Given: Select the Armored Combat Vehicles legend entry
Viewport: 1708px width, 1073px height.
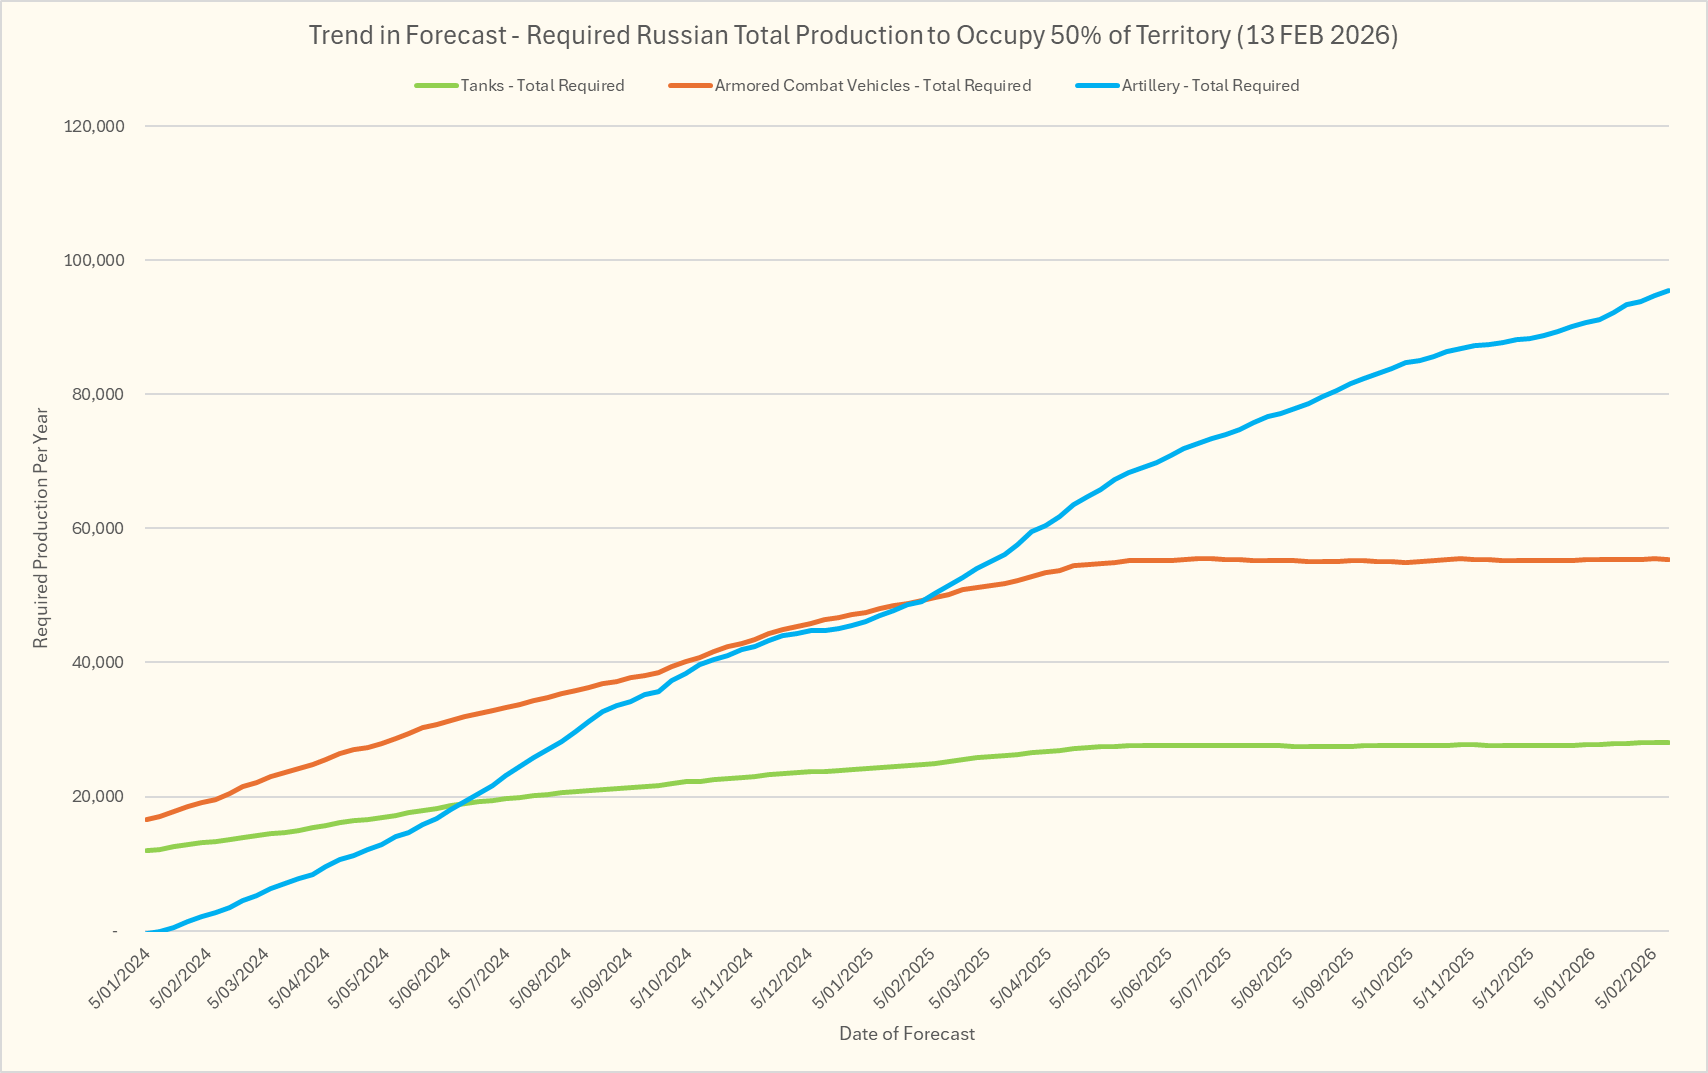Looking at the screenshot, I should pos(872,86).
